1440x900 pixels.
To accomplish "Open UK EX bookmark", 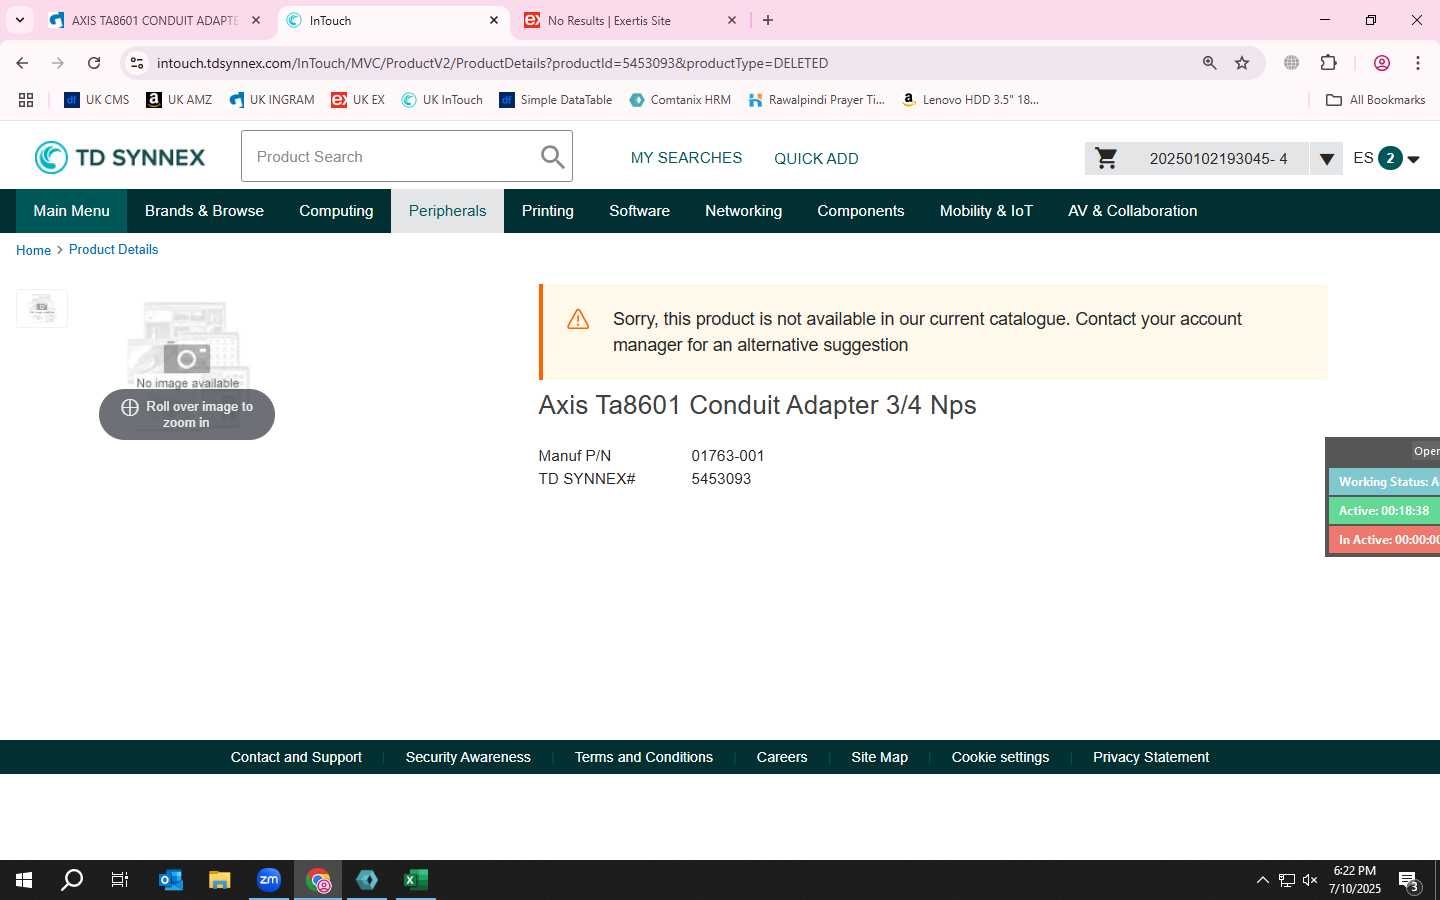I will [x=358, y=100].
